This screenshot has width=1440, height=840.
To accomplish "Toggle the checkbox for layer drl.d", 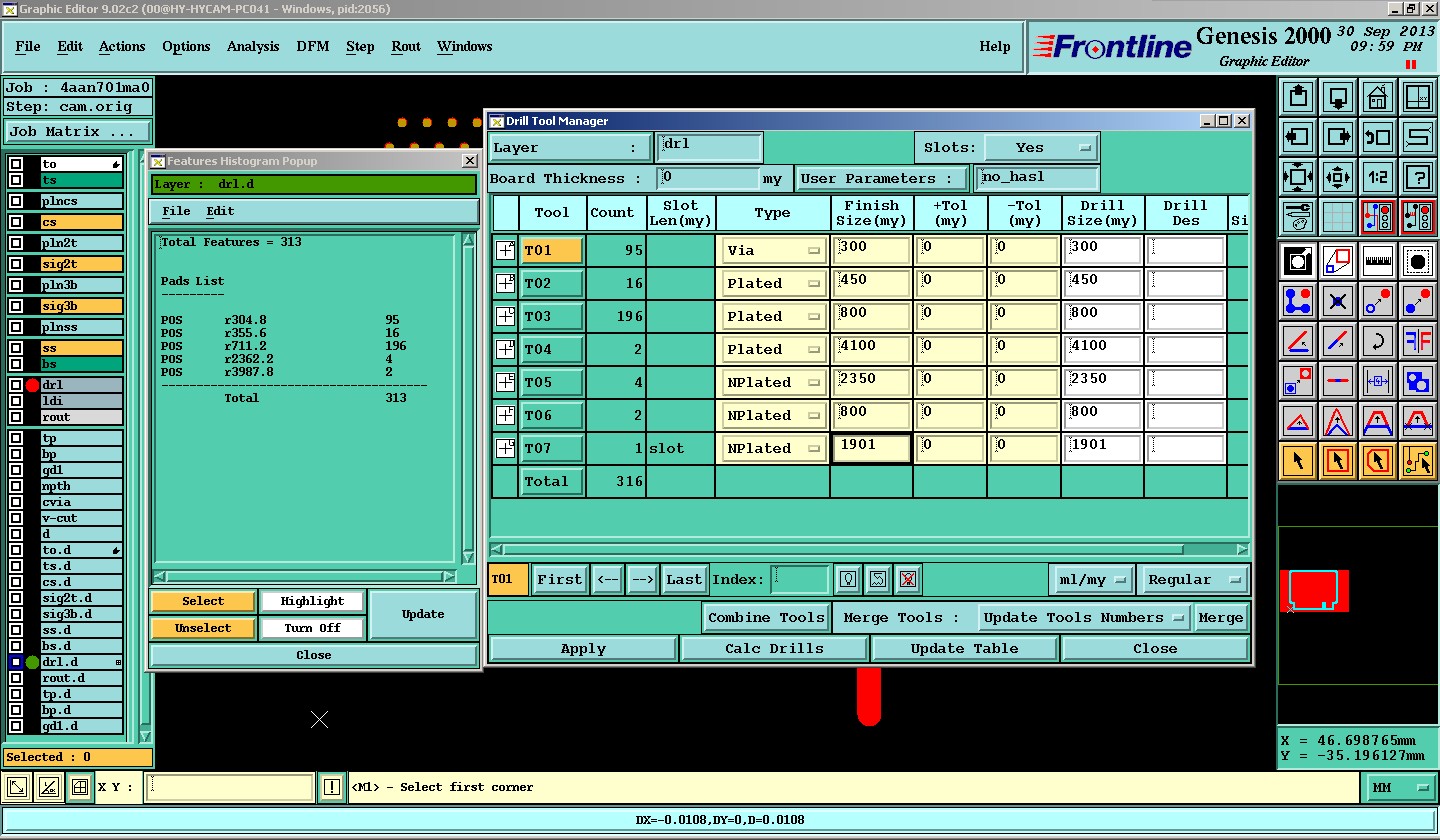I will [x=16, y=662].
